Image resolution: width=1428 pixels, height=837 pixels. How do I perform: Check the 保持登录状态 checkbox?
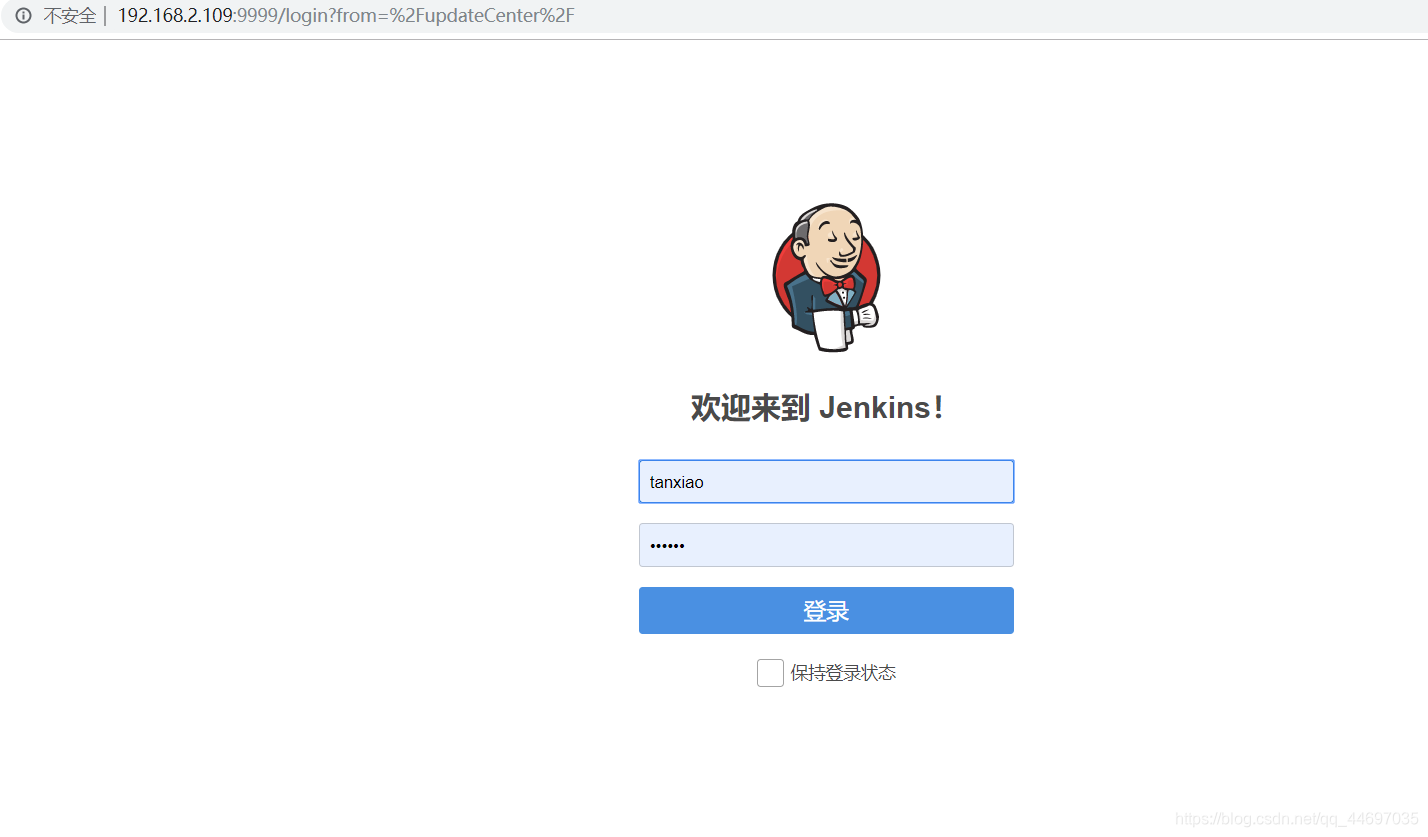coord(770,673)
